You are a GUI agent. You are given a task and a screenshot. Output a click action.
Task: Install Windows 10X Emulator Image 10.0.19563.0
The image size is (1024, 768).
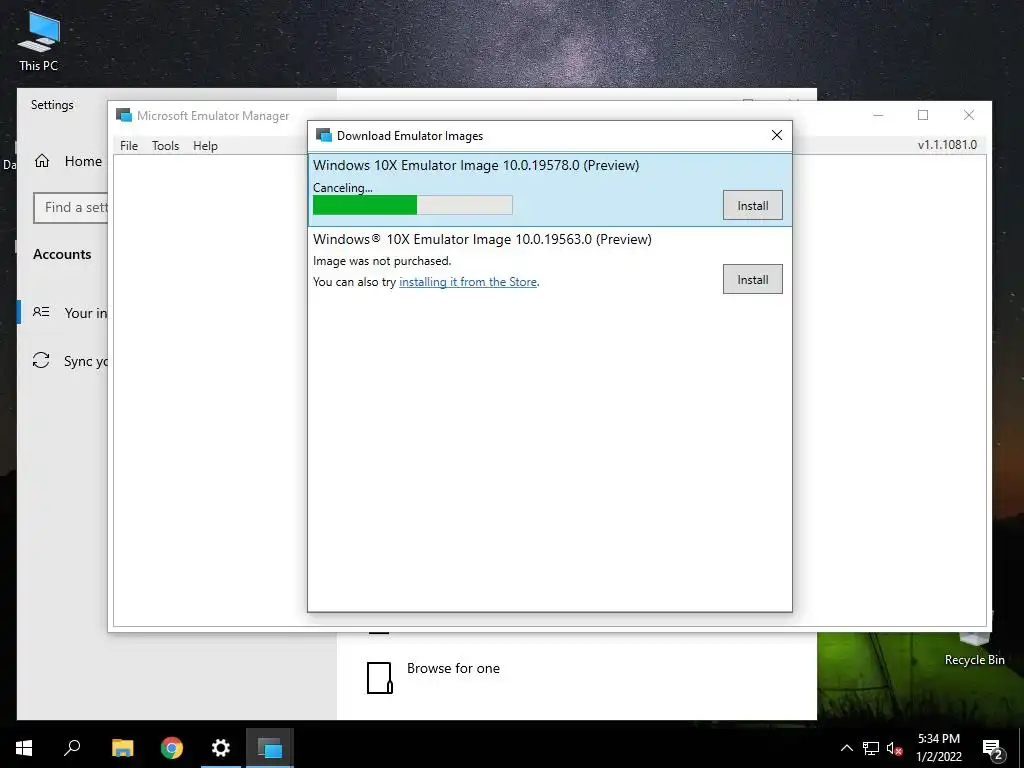click(x=752, y=280)
